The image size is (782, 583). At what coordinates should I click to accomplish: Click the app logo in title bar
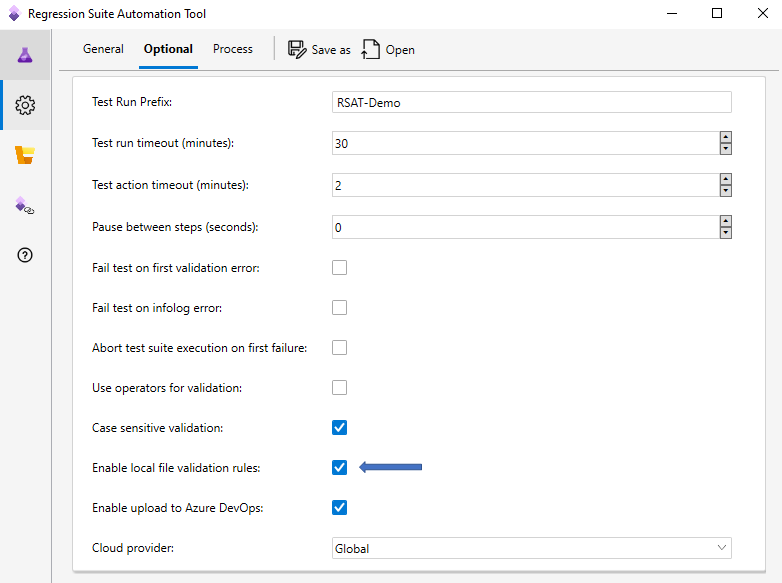(14, 14)
